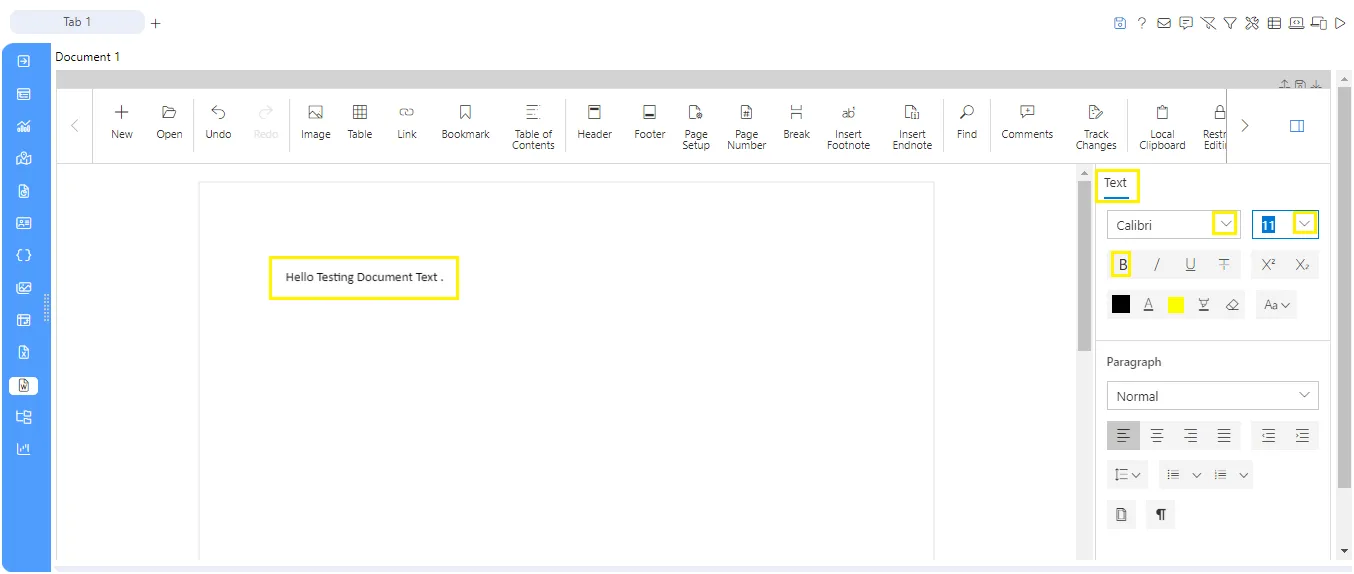Open the Change Case Aa dropdown
Image resolution: width=1354 pixels, height=574 pixels.
click(x=1276, y=305)
